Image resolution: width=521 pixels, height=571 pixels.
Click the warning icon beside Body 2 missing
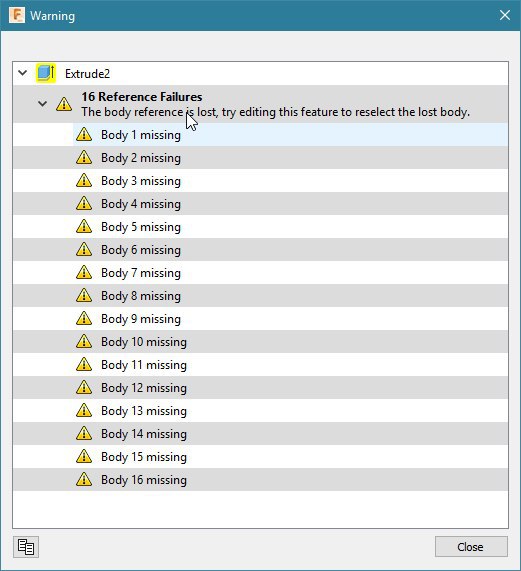point(84,157)
